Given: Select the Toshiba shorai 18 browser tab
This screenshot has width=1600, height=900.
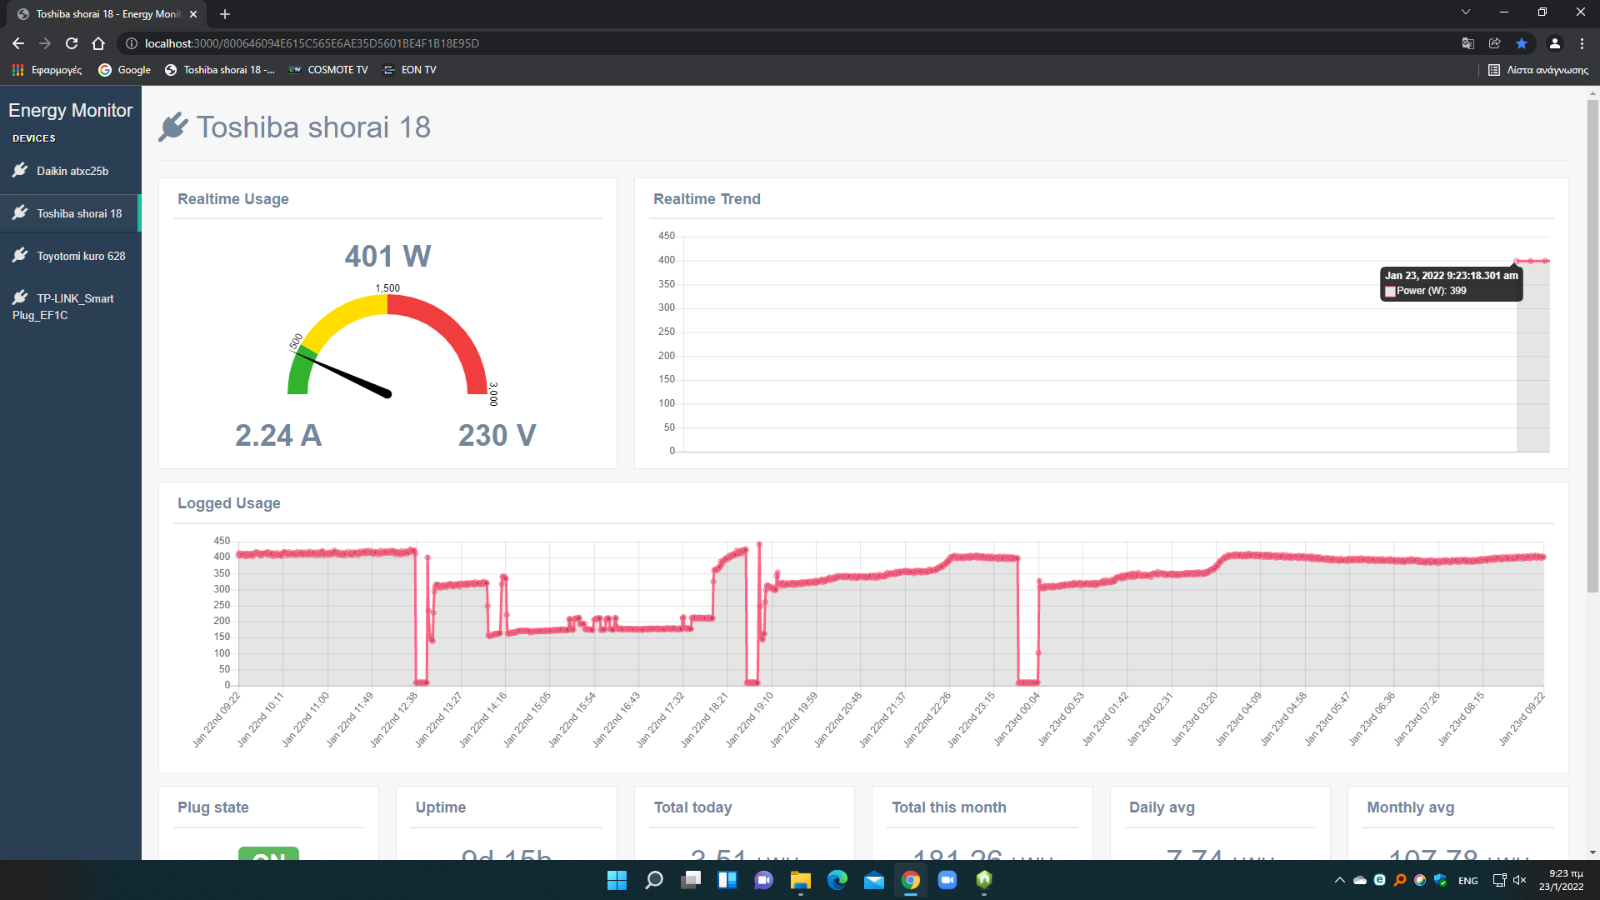Looking at the screenshot, I should 107,14.
